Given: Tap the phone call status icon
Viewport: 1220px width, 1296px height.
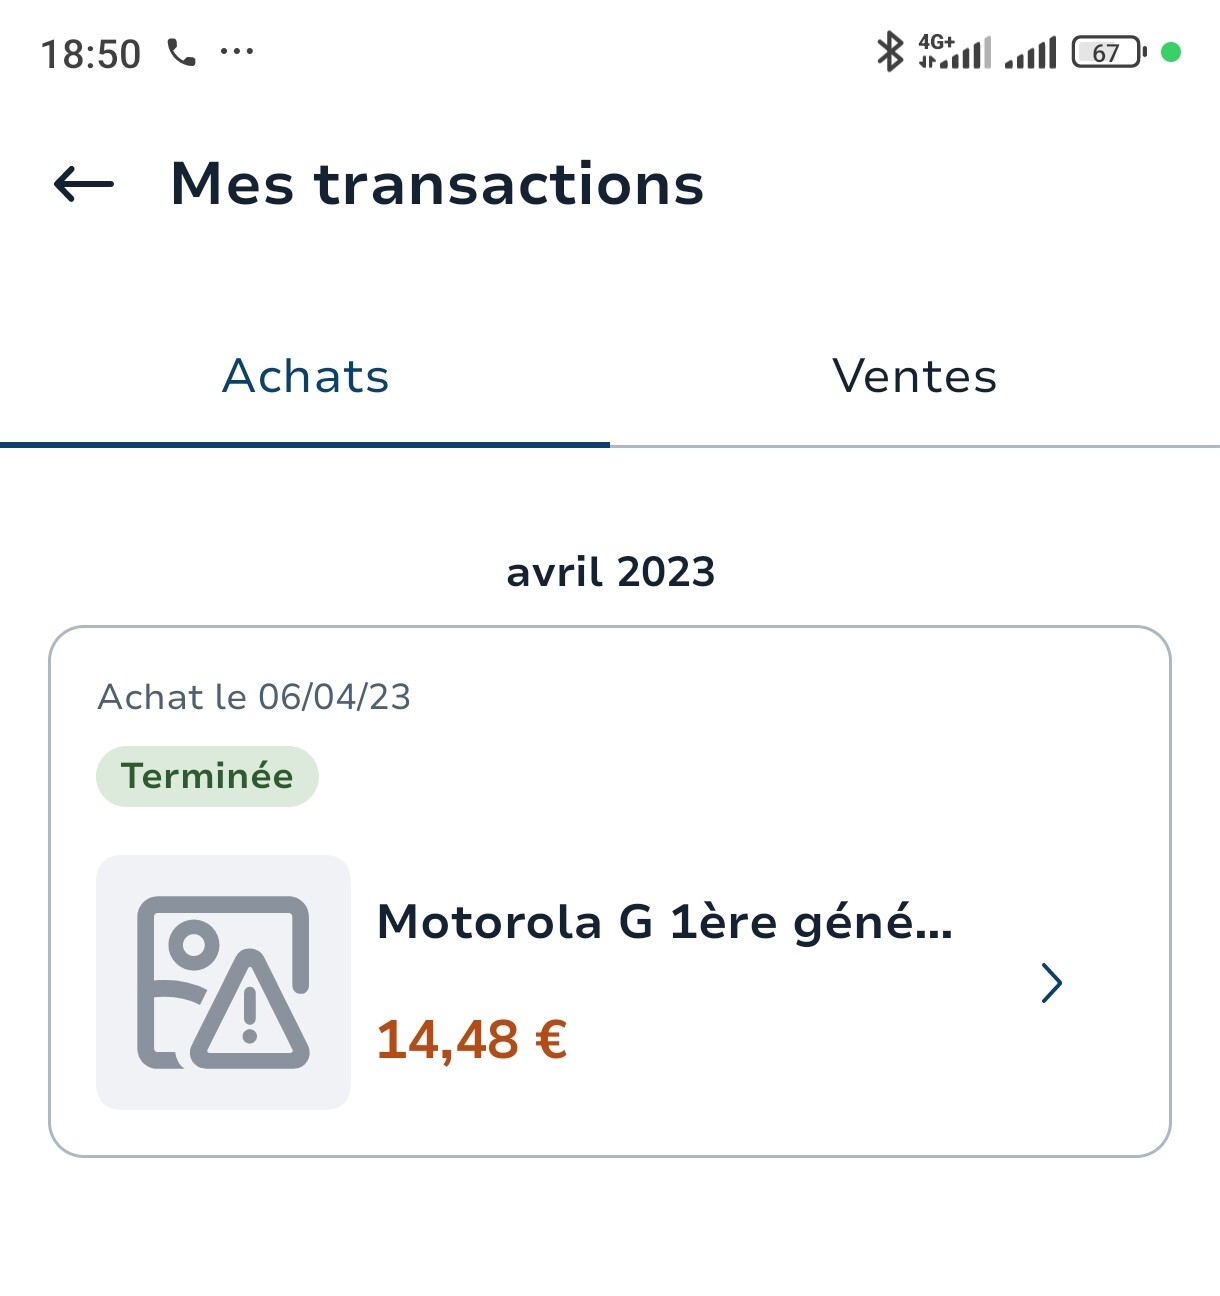Looking at the screenshot, I should tap(181, 52).
